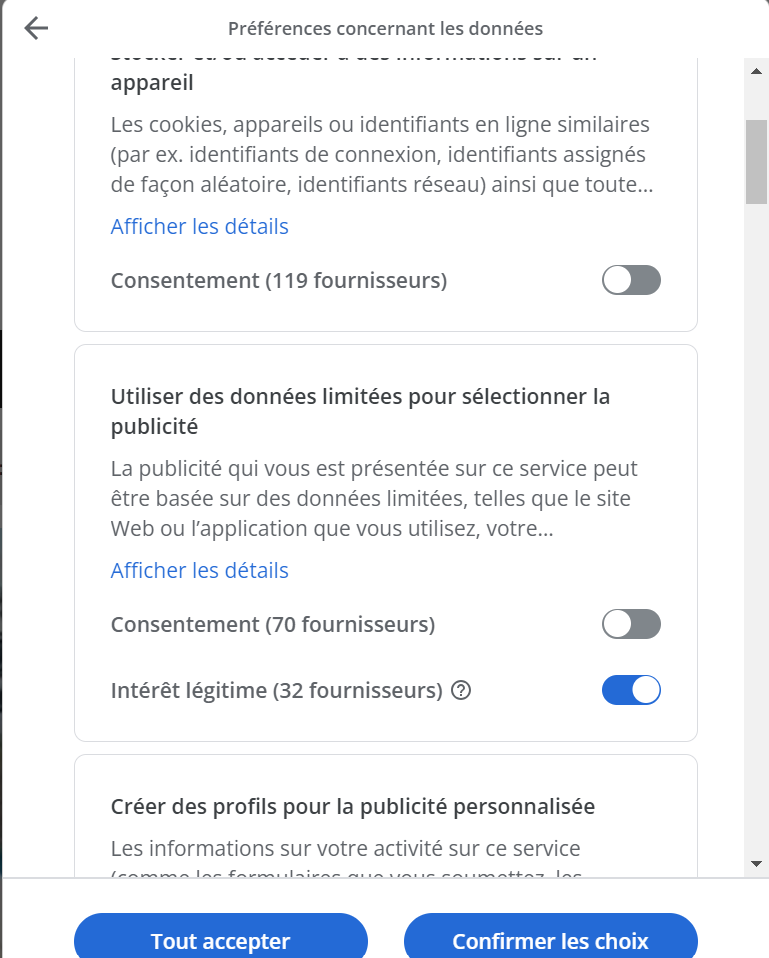Show details for limited data advertising
This screenshot has height=958, width=769.
(x=199, y=570)
